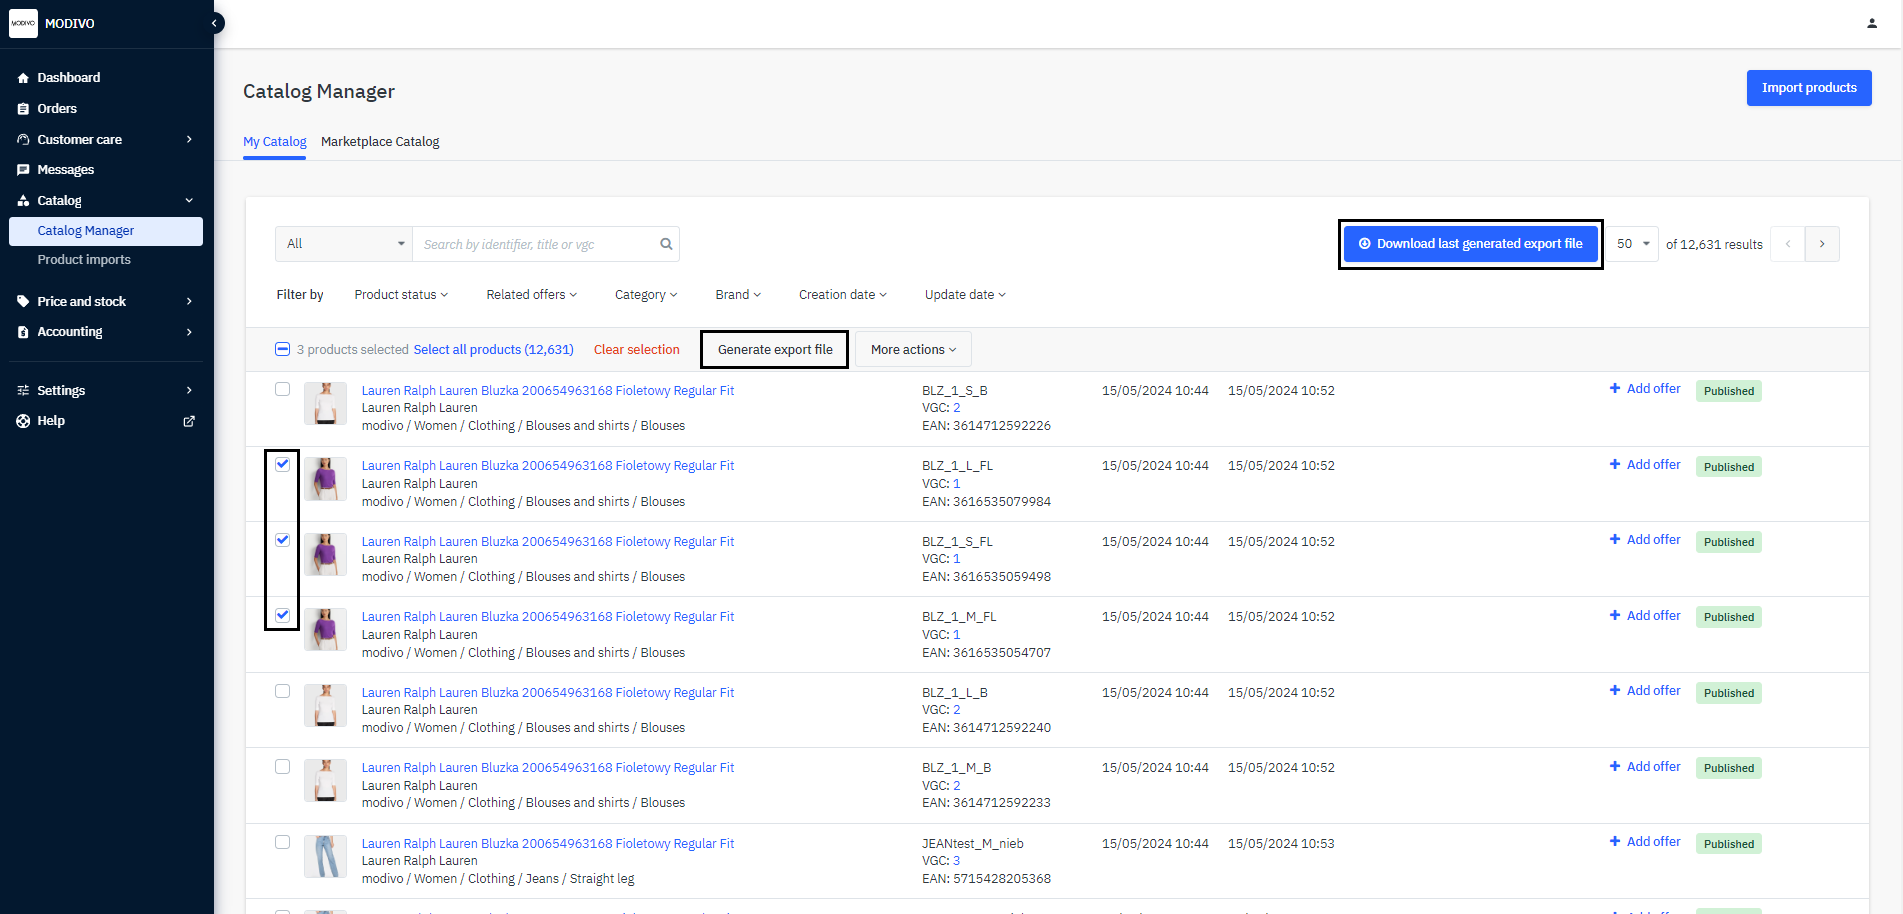Viewport: 1903px width, 914px height.
Task: Expand the Category filter
Action: 646,295
